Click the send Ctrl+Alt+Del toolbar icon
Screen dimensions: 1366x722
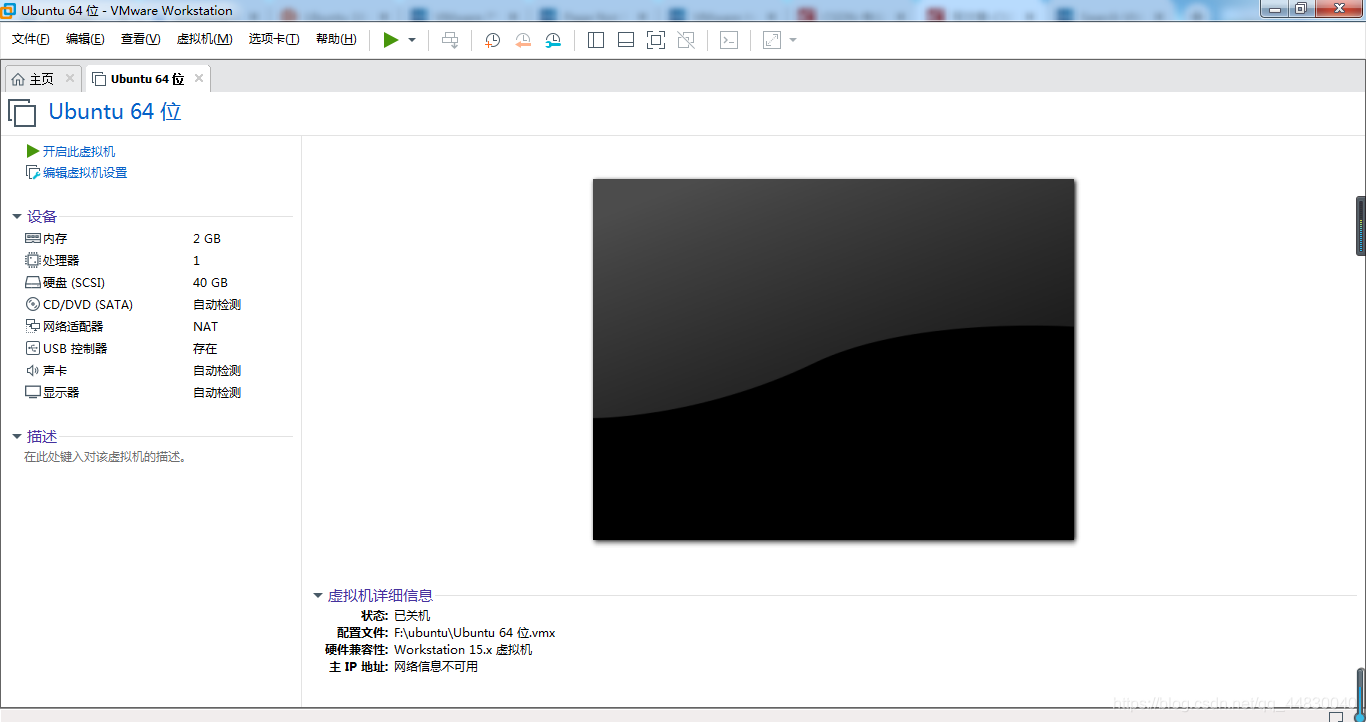pos(451,40)
